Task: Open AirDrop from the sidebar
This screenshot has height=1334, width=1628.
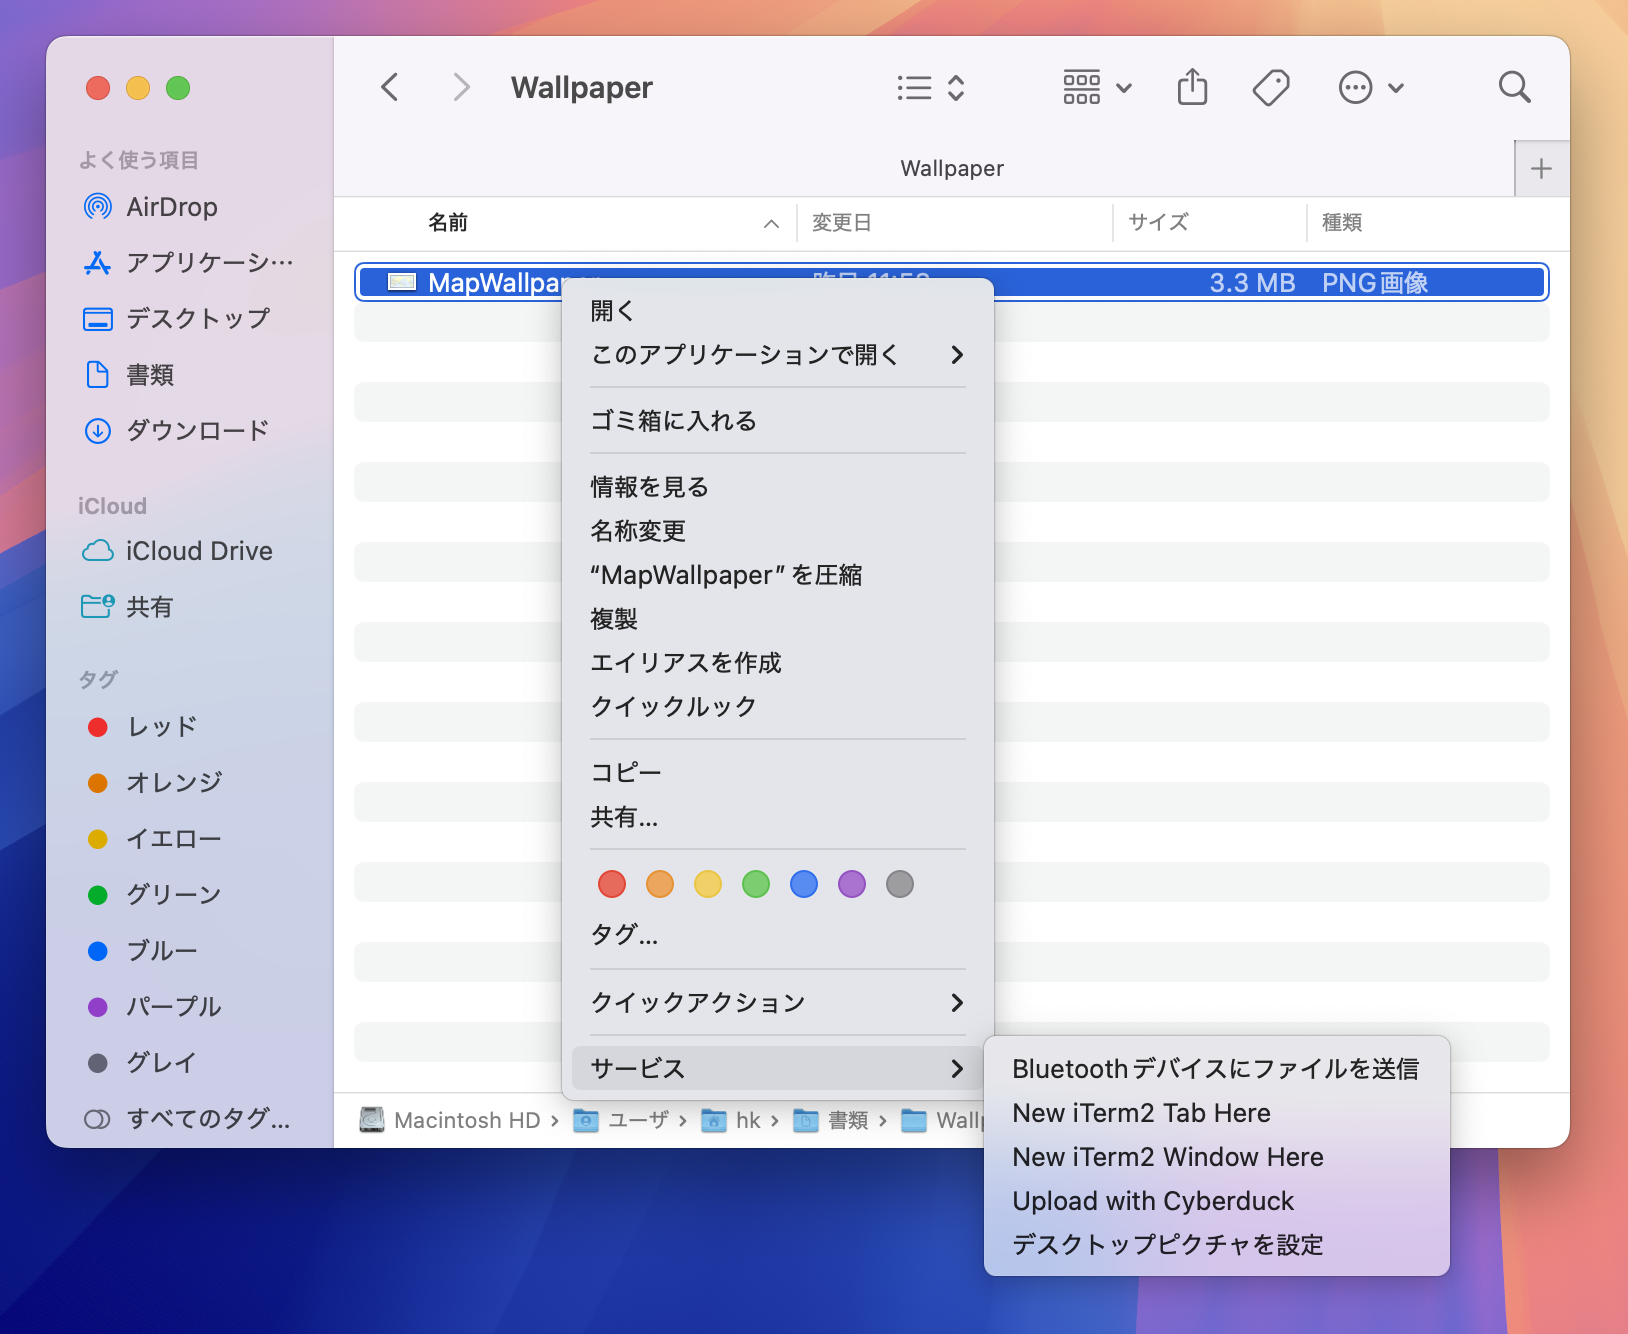Action: point(171,207)
